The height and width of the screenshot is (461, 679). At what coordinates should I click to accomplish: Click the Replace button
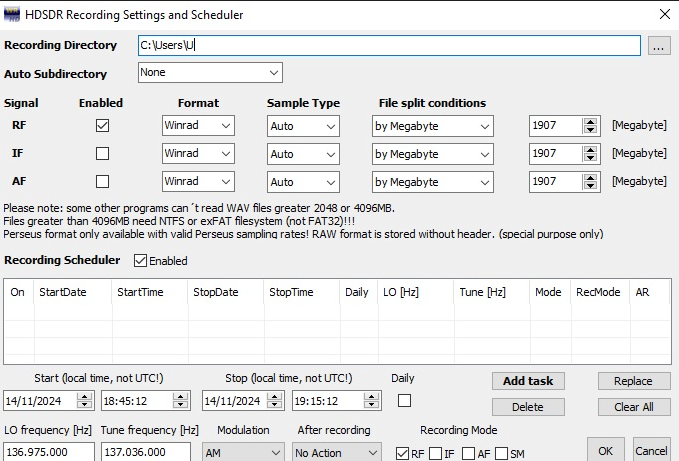coord(634,381)
